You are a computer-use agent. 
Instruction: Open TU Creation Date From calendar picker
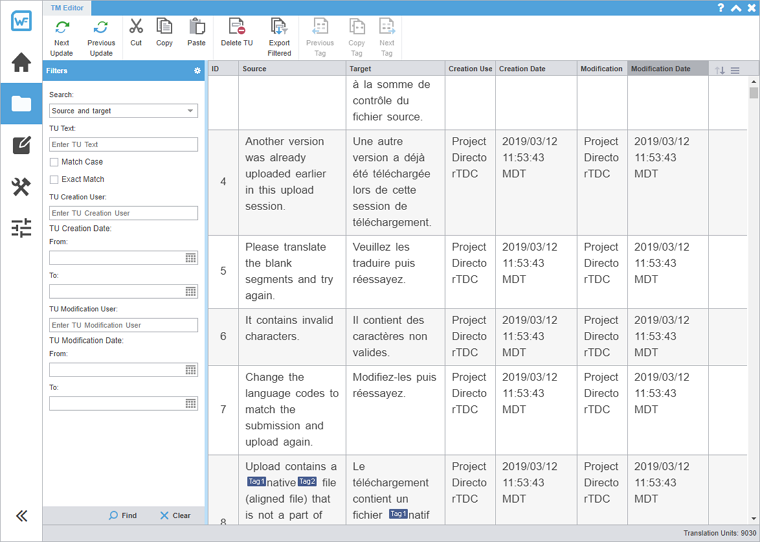click(x=190, y=258)
